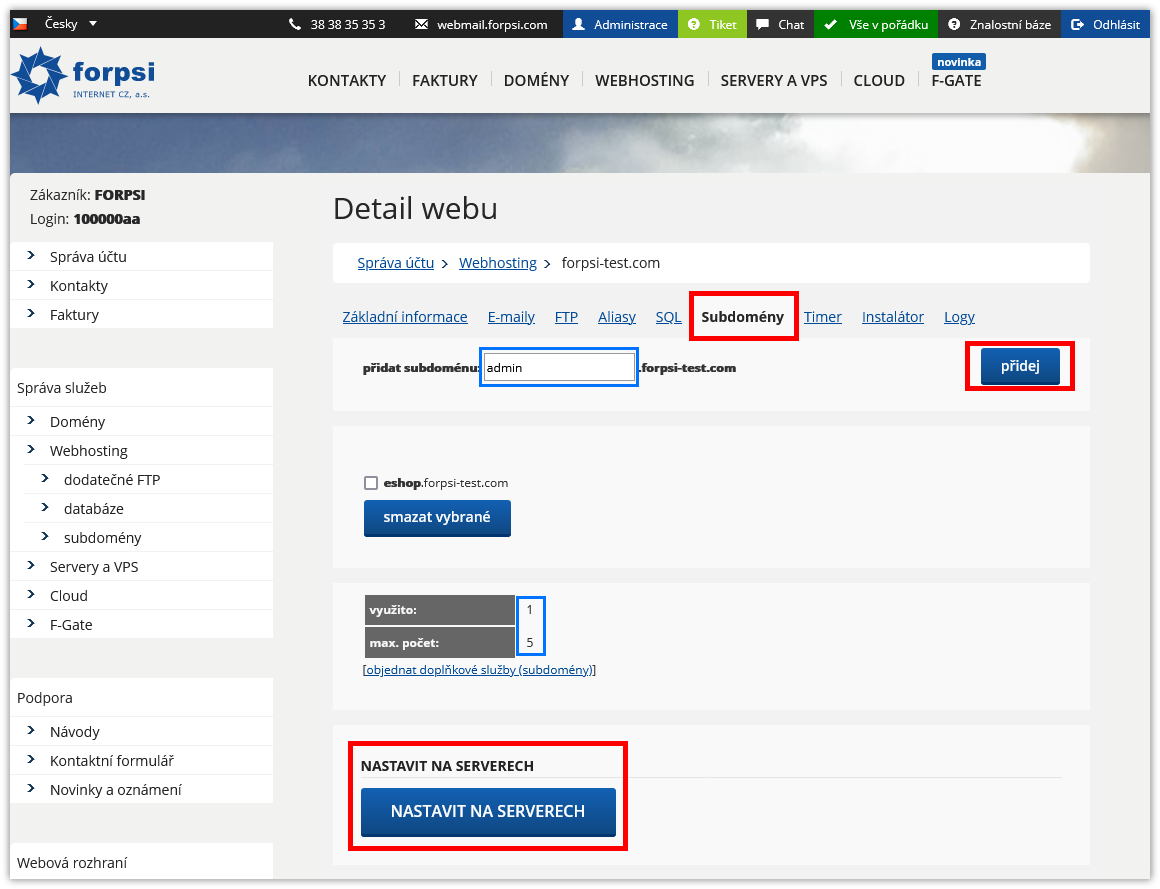The width and height of the screenshot is (1160, 889).
Task: Open the SERVERY A VPS main menu
Action: point(774,81)
